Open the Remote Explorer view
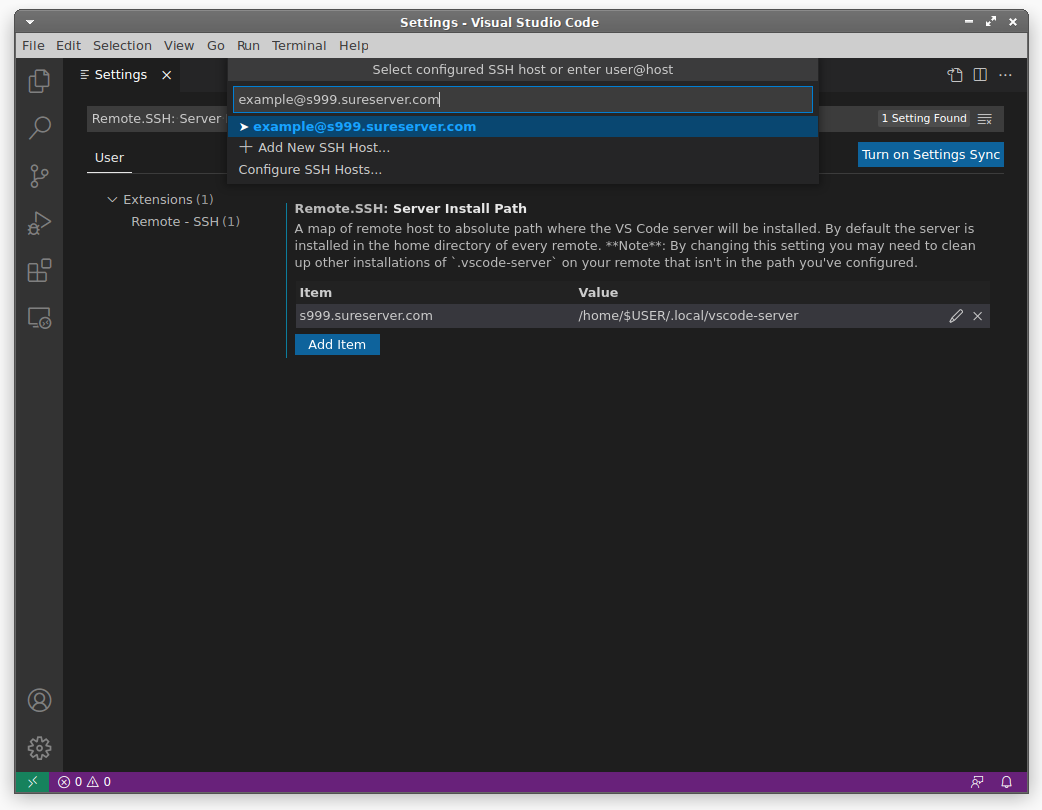 39,318
